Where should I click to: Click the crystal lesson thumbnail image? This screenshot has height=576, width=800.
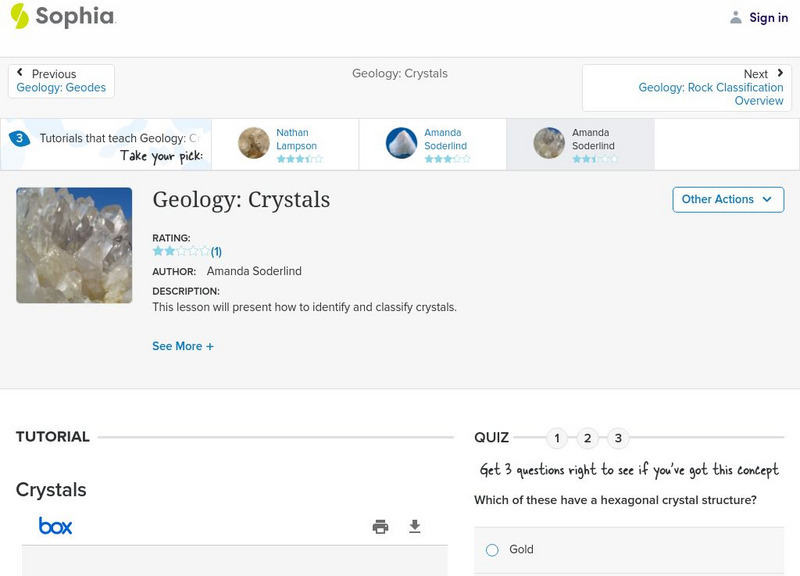tap(74, 245)
